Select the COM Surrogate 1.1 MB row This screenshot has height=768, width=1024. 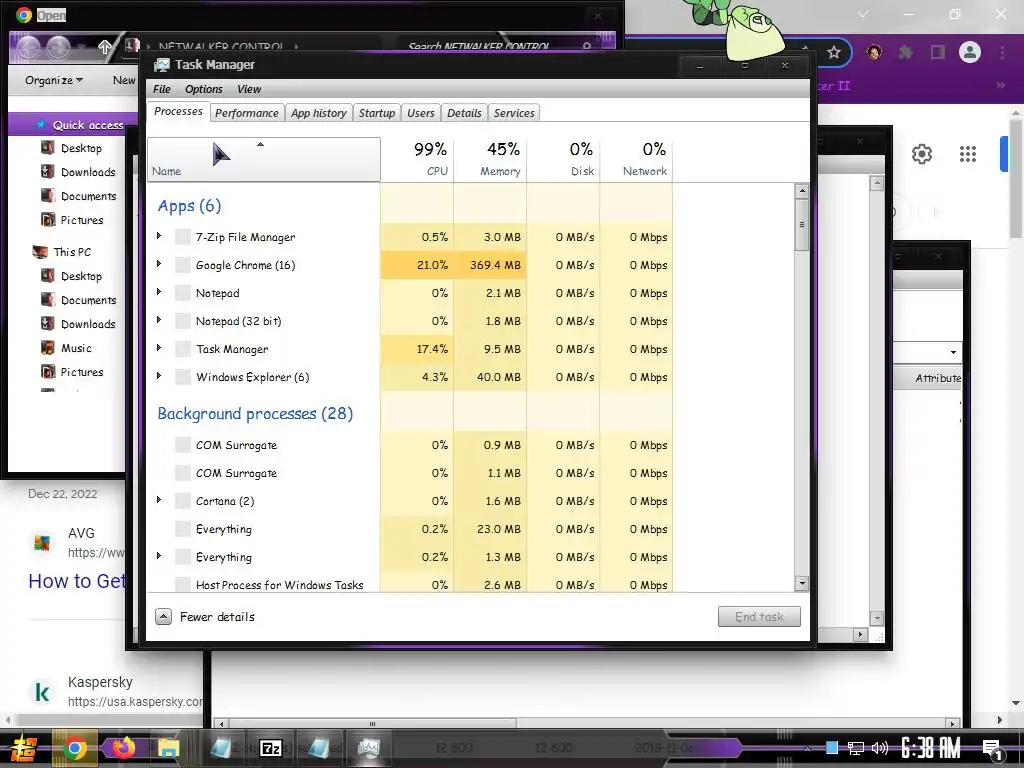pos(410,473)
